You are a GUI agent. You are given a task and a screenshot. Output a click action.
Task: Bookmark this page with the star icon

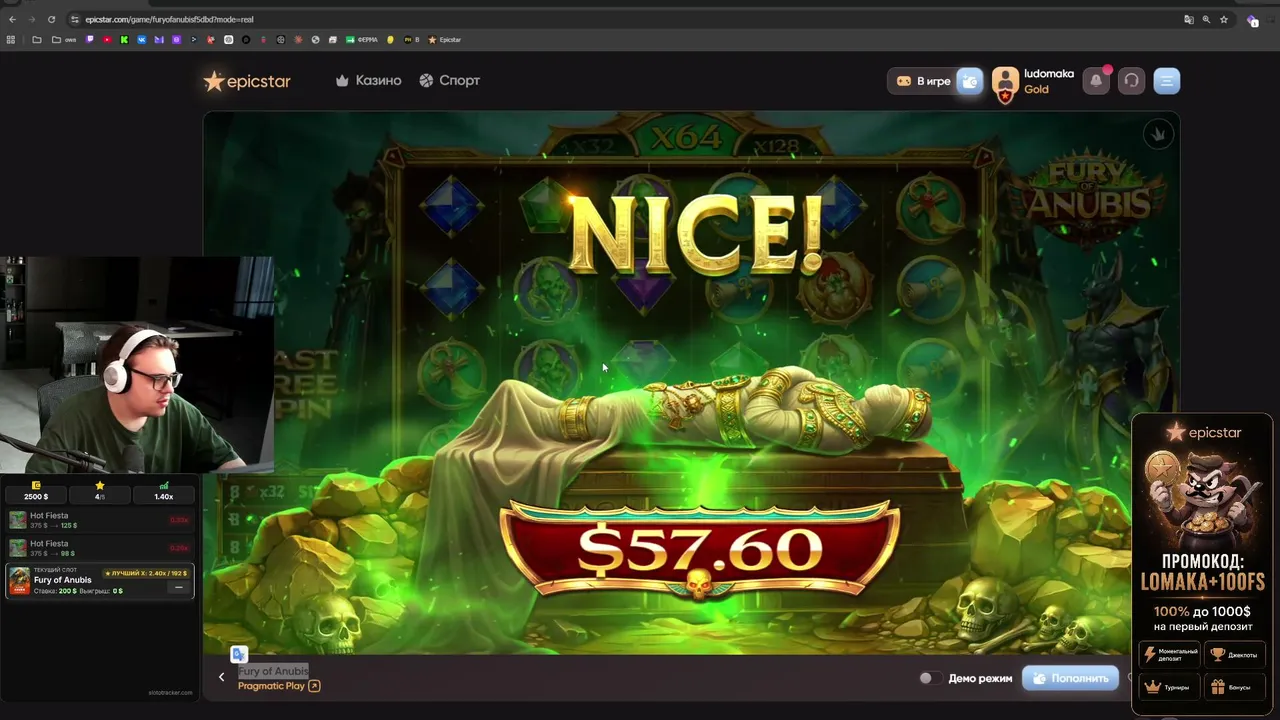1223,19
